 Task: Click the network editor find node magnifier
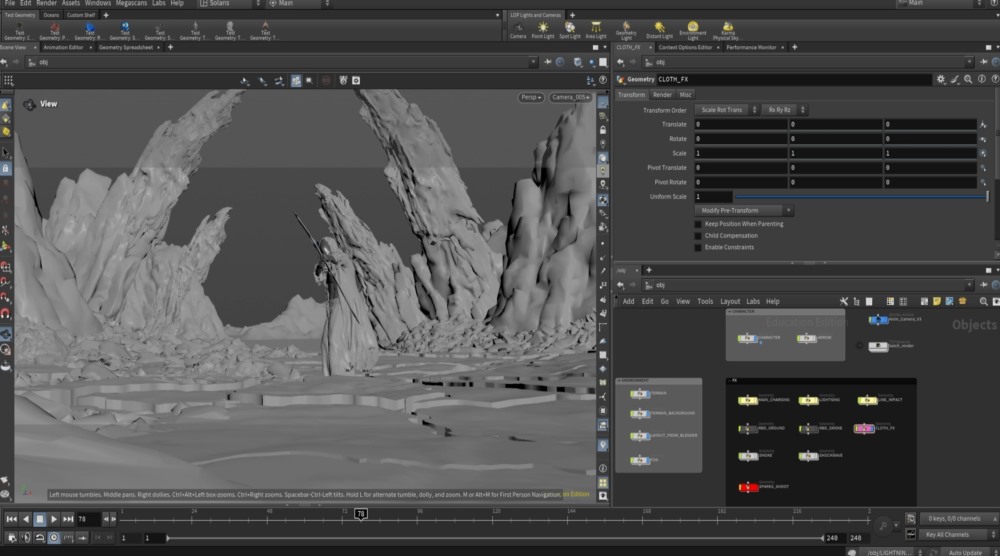(983, 301)
